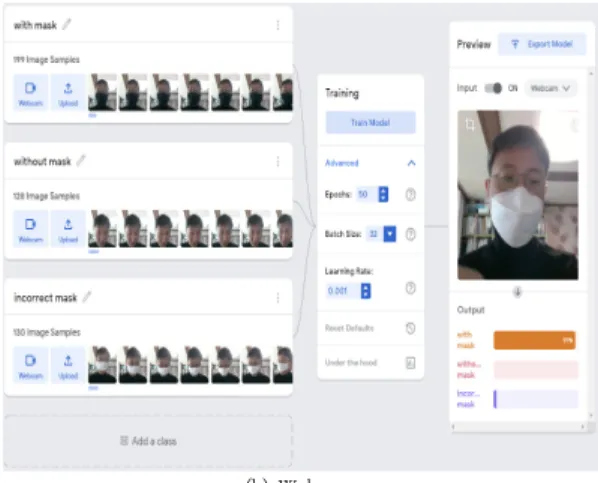Toggle the Input ON switch
The width and height of the screenshot is (598, 483).
[x=493, y=88]
